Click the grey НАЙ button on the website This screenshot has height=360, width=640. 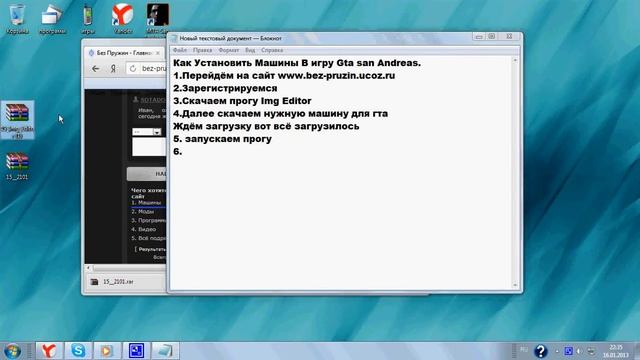[147, 174]
